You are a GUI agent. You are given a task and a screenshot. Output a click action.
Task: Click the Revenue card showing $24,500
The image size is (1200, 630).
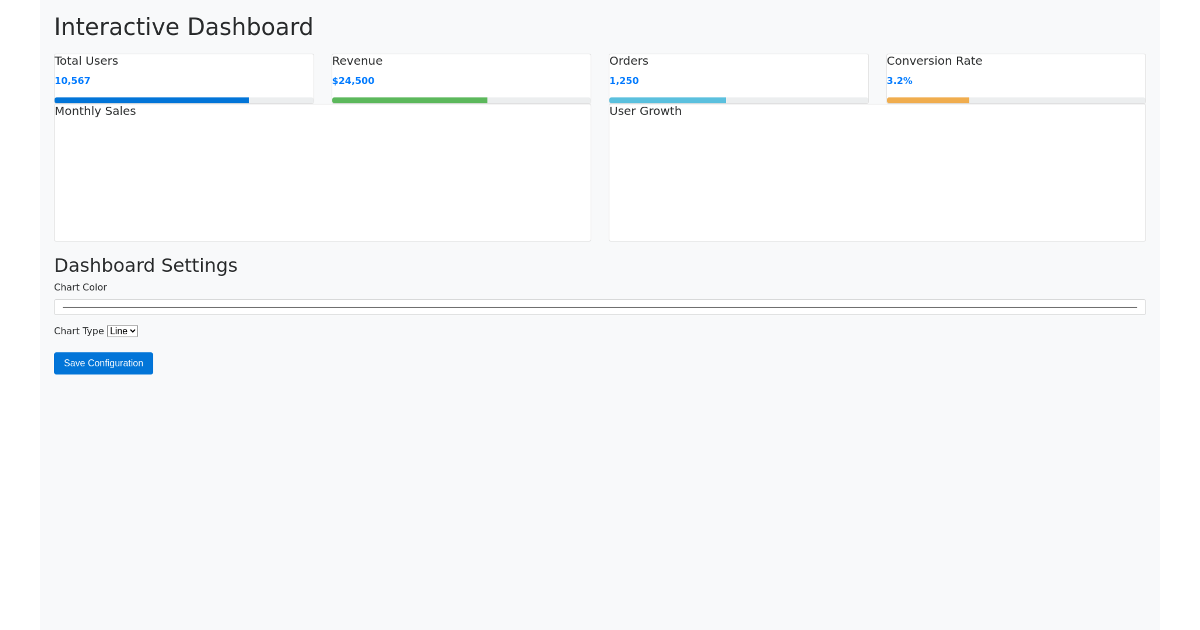[460, 75]
